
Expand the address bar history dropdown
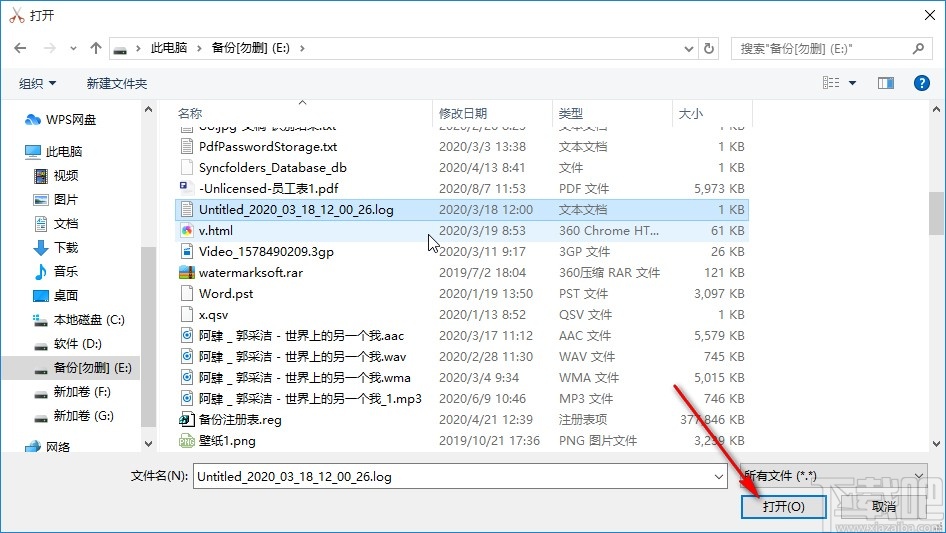click(x=688, y=49)
